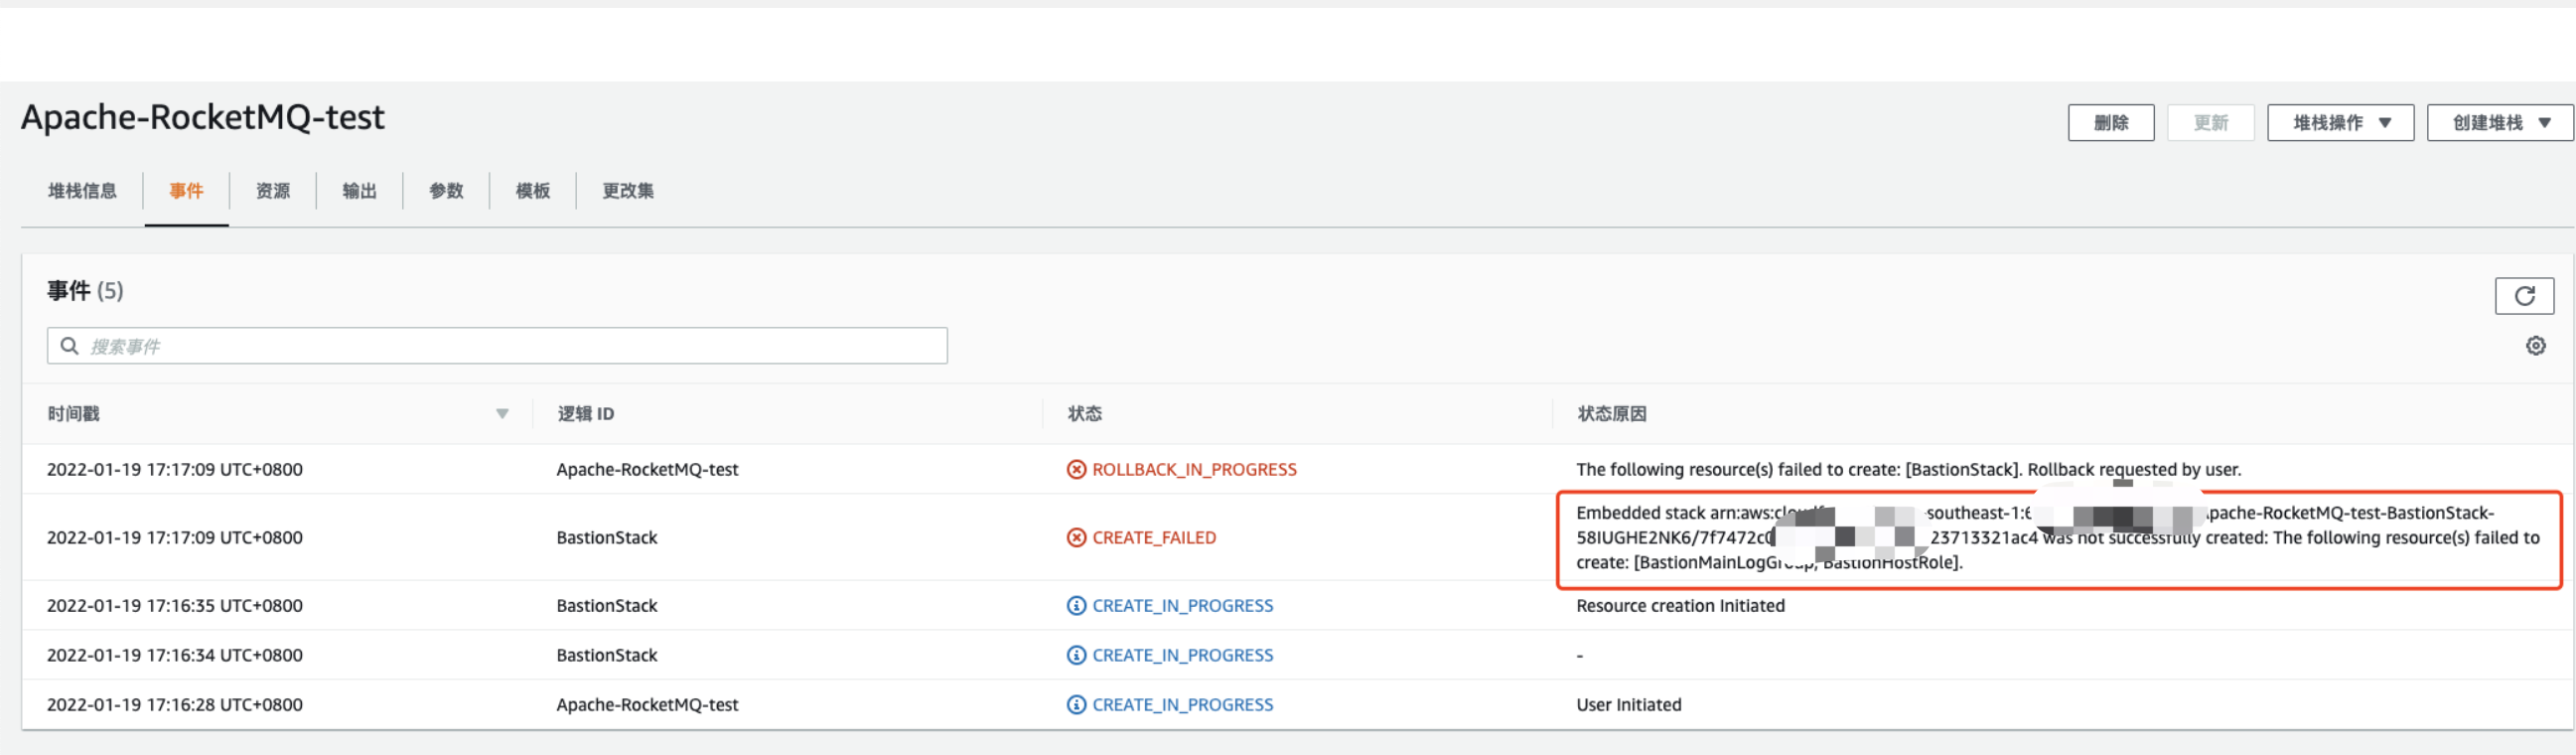The image size is (2576, 755).
Task: Click the ROLLBACK_IN_PROGRESS error status icon
Action: tap(1076, 470)
